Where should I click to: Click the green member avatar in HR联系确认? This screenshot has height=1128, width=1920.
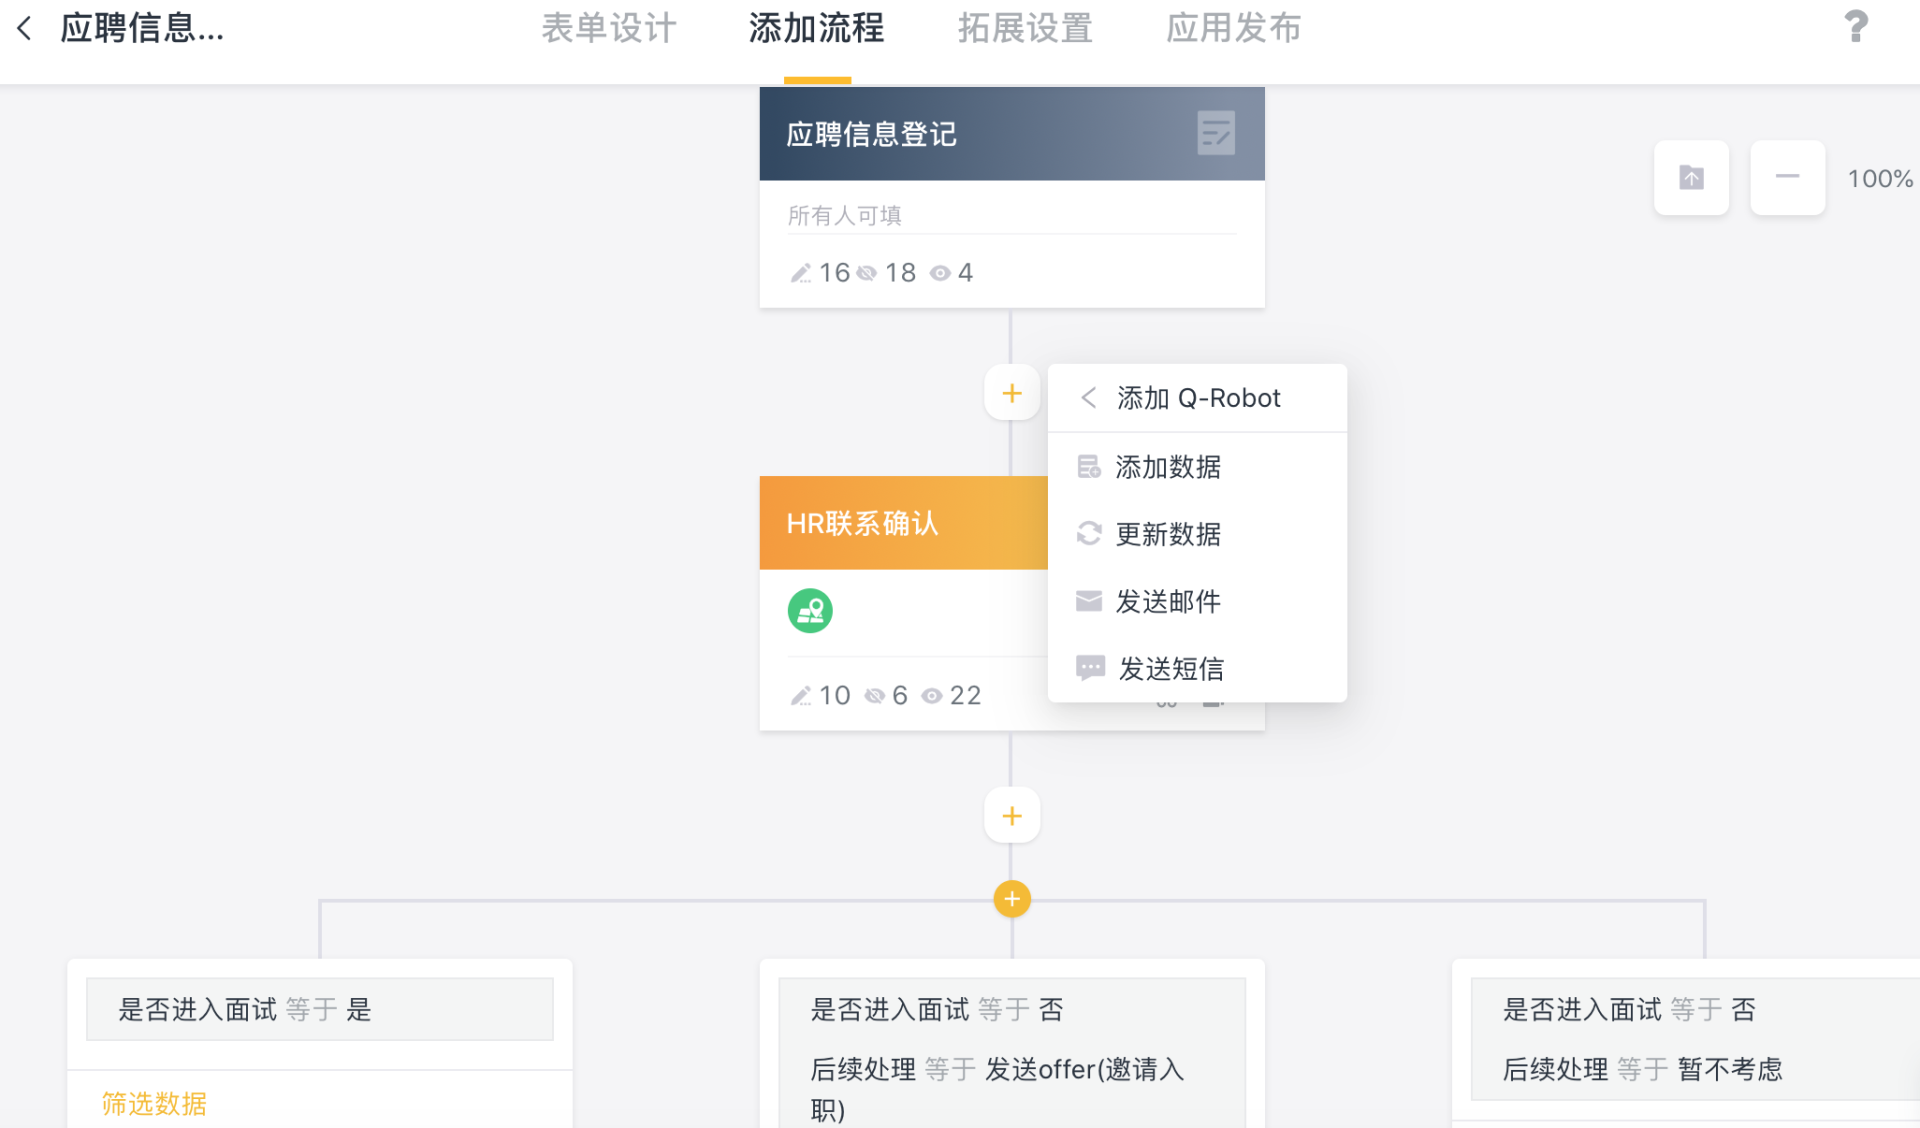click(x=810, y=610)
